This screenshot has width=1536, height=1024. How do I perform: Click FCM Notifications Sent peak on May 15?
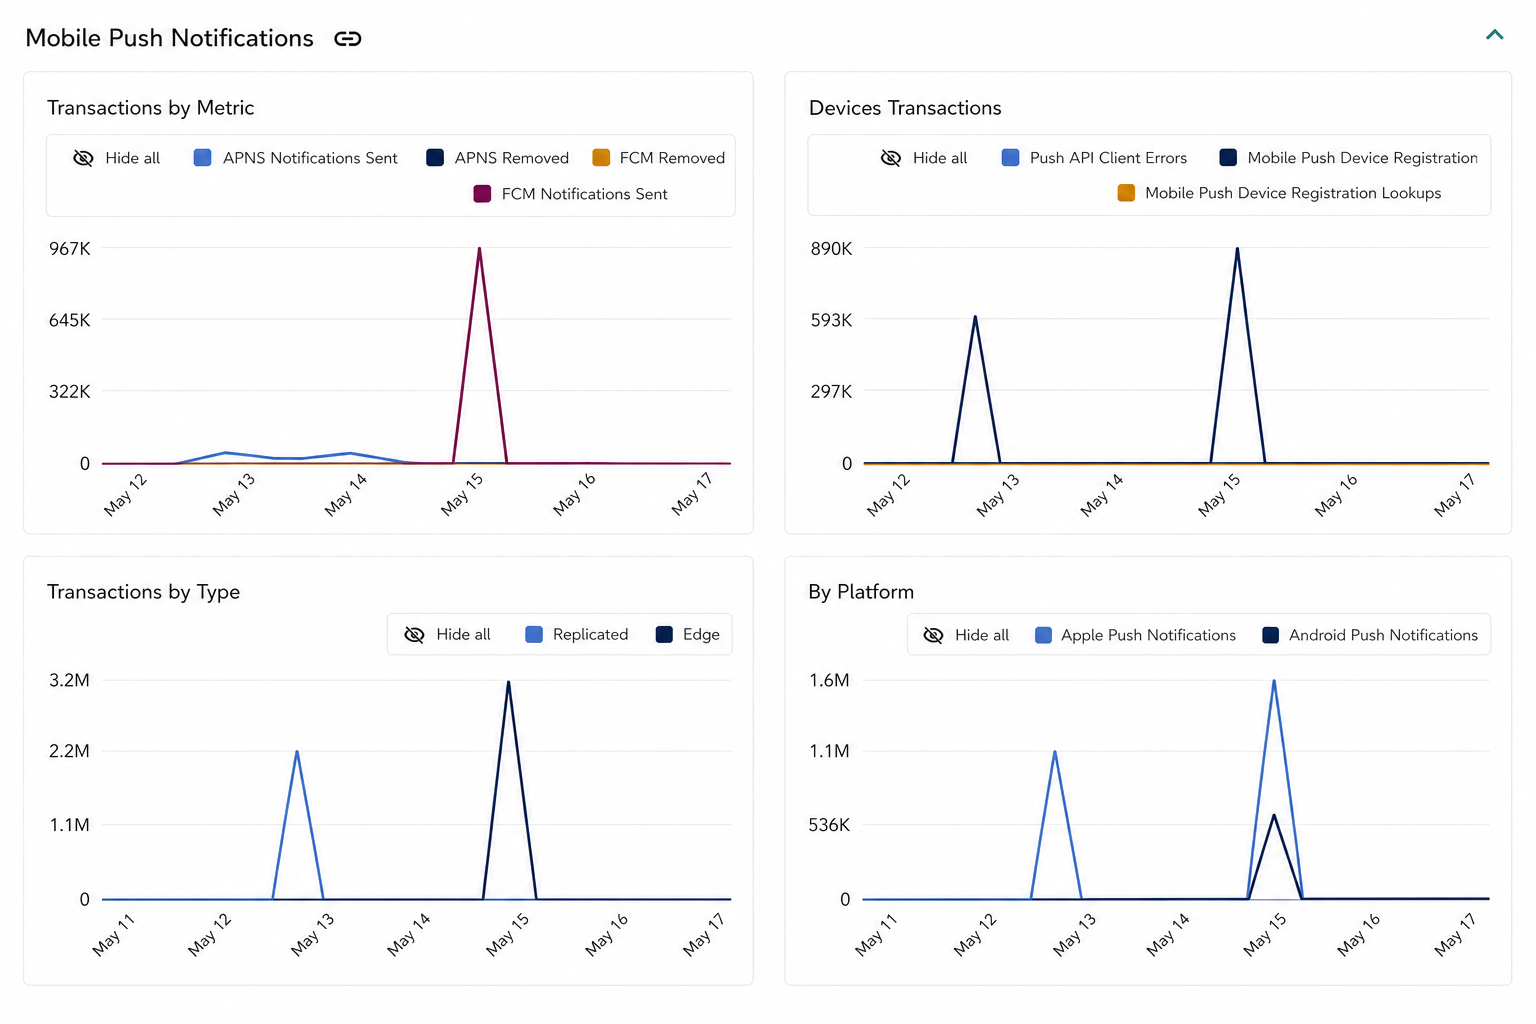(x=480, y=249)
